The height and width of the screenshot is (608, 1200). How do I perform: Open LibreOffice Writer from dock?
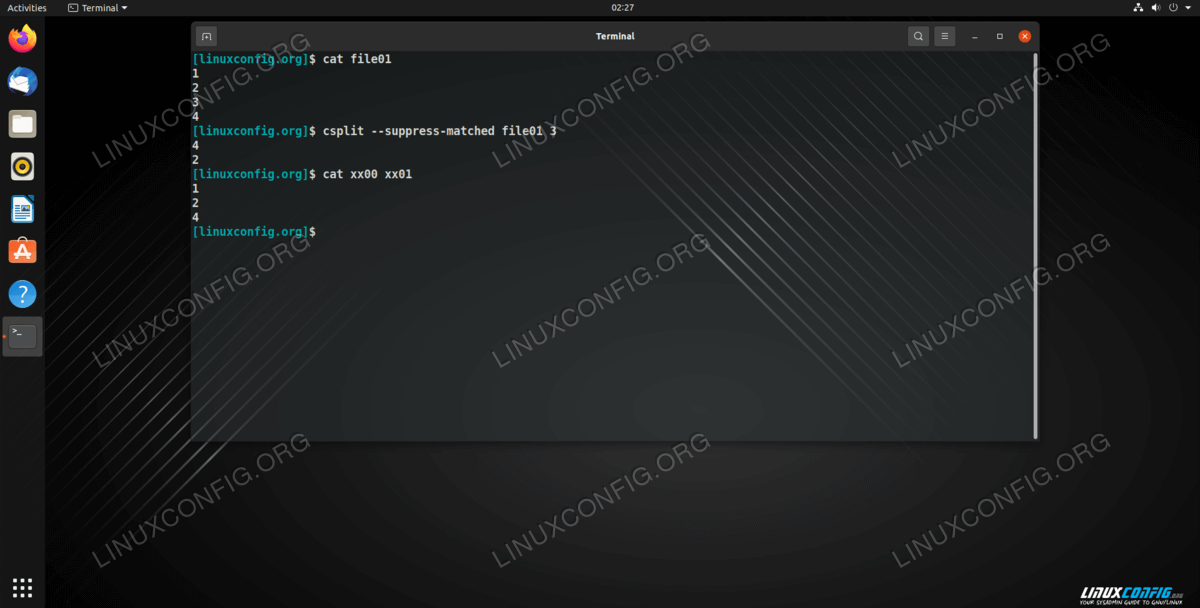[22, 209]
